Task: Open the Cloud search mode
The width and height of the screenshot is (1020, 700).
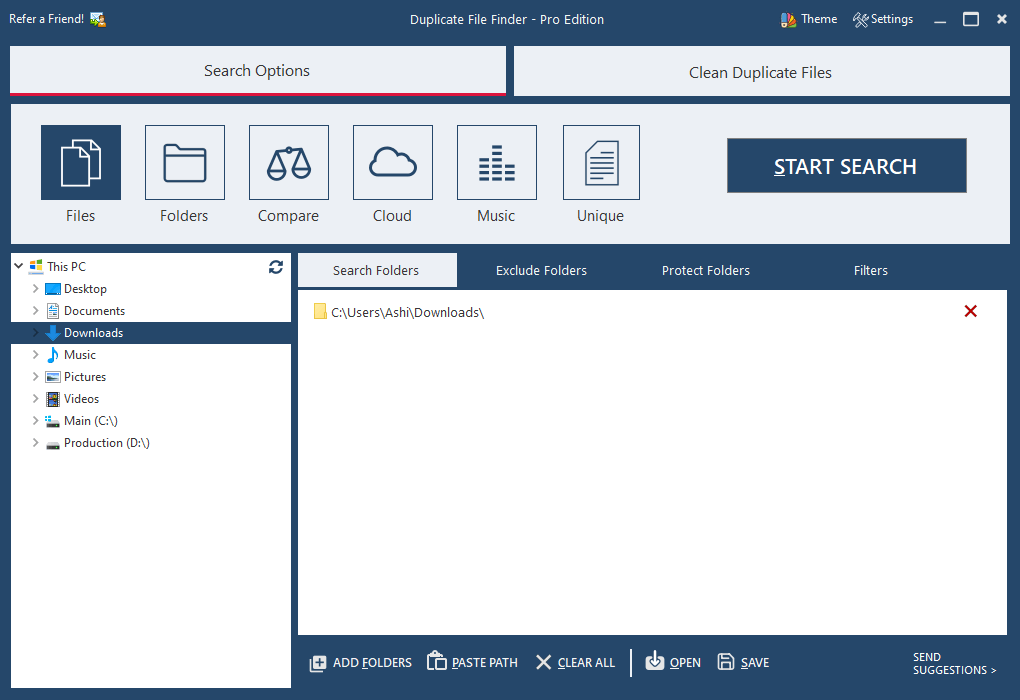Action: pyautogui.click(x=393, y=163)
